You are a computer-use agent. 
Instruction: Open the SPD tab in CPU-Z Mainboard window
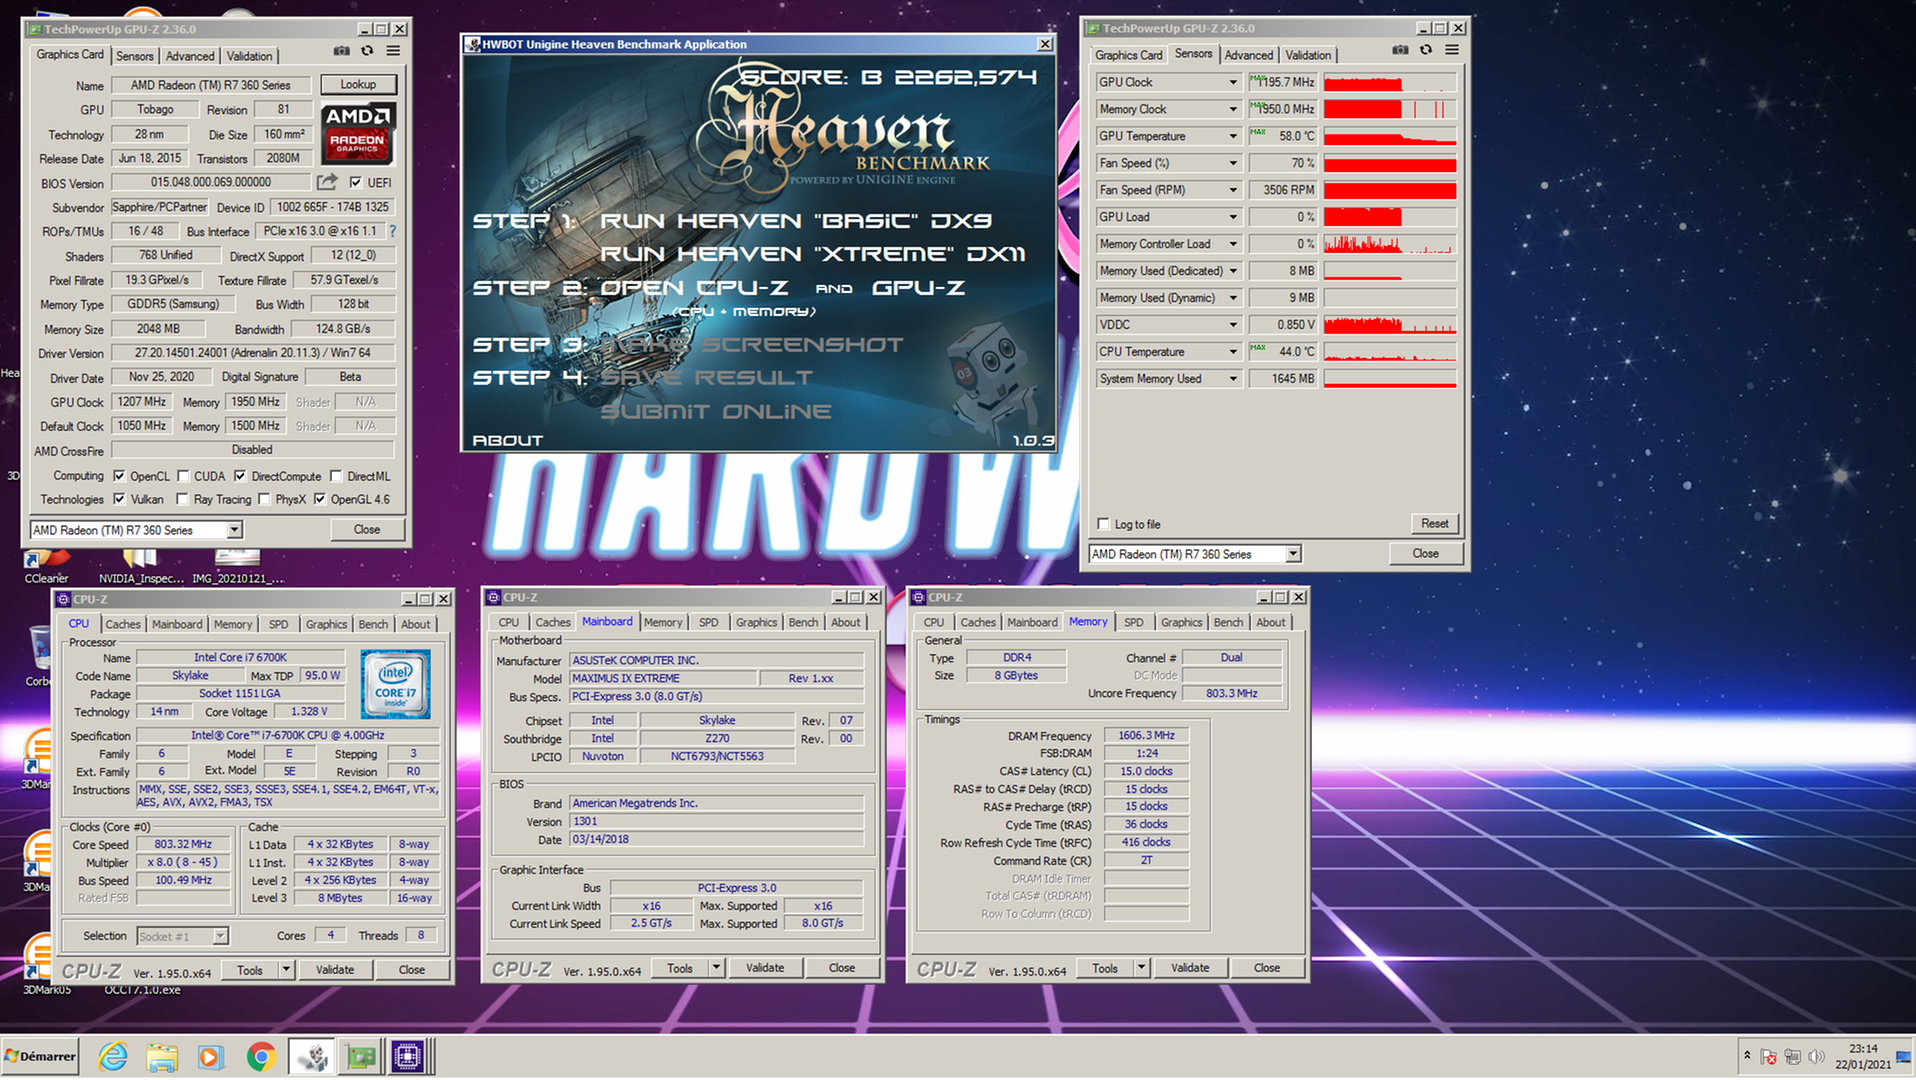pyautogui.click(x=709, y=622)
